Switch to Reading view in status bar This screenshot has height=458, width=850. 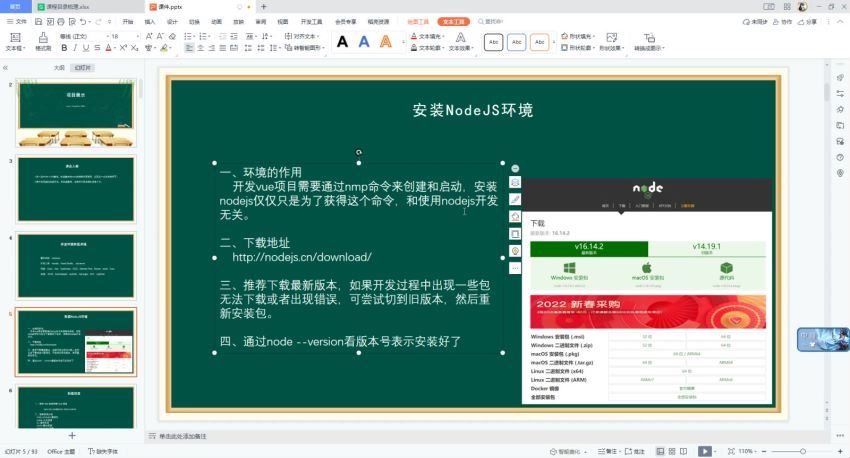tap(684, 451)
